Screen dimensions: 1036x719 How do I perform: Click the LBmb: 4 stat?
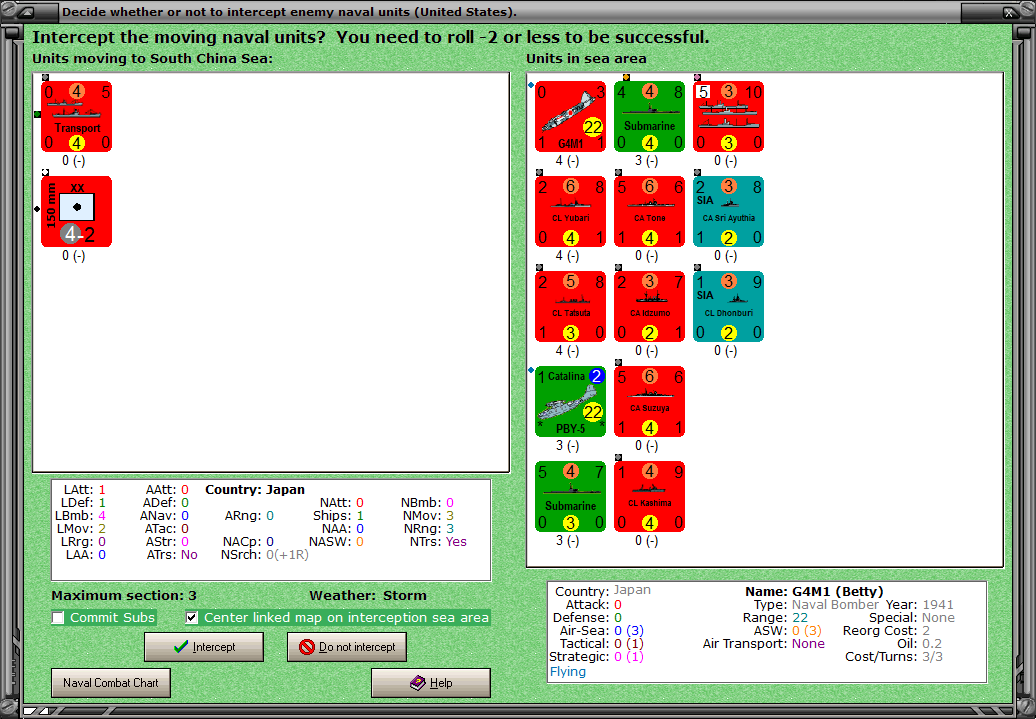click(81, 515)
